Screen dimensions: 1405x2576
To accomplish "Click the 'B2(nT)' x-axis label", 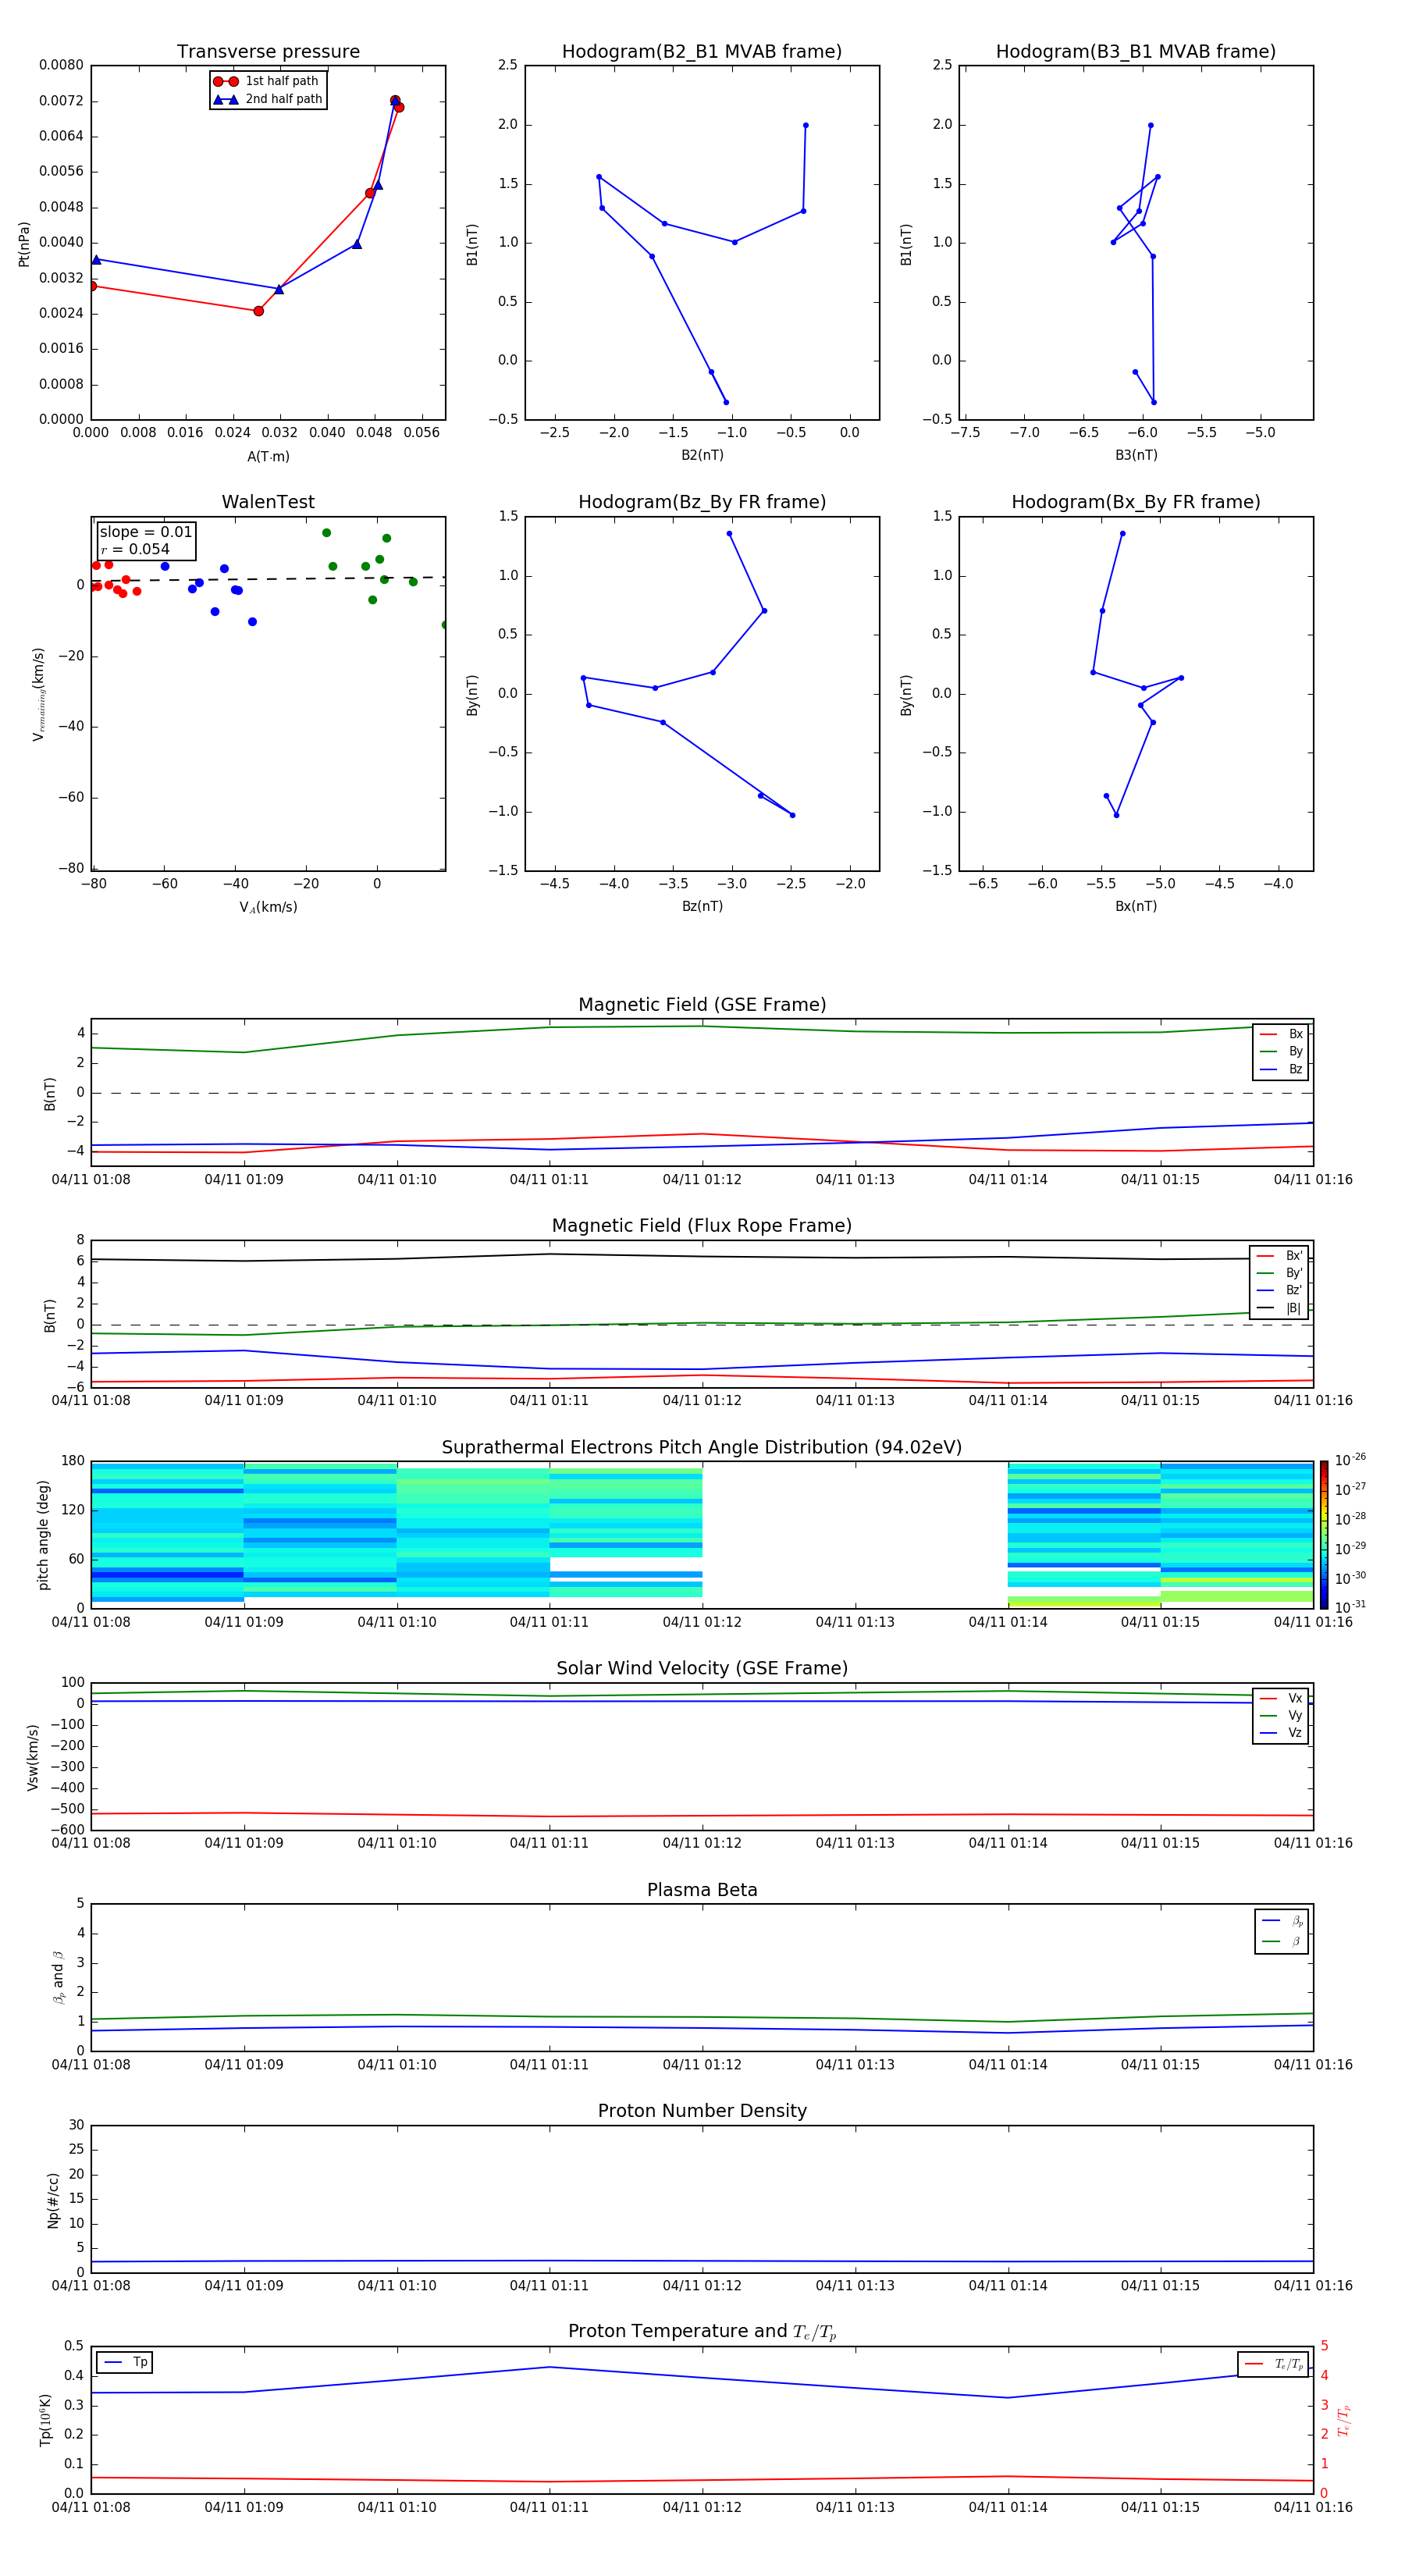I will click(x=702, y=455).
